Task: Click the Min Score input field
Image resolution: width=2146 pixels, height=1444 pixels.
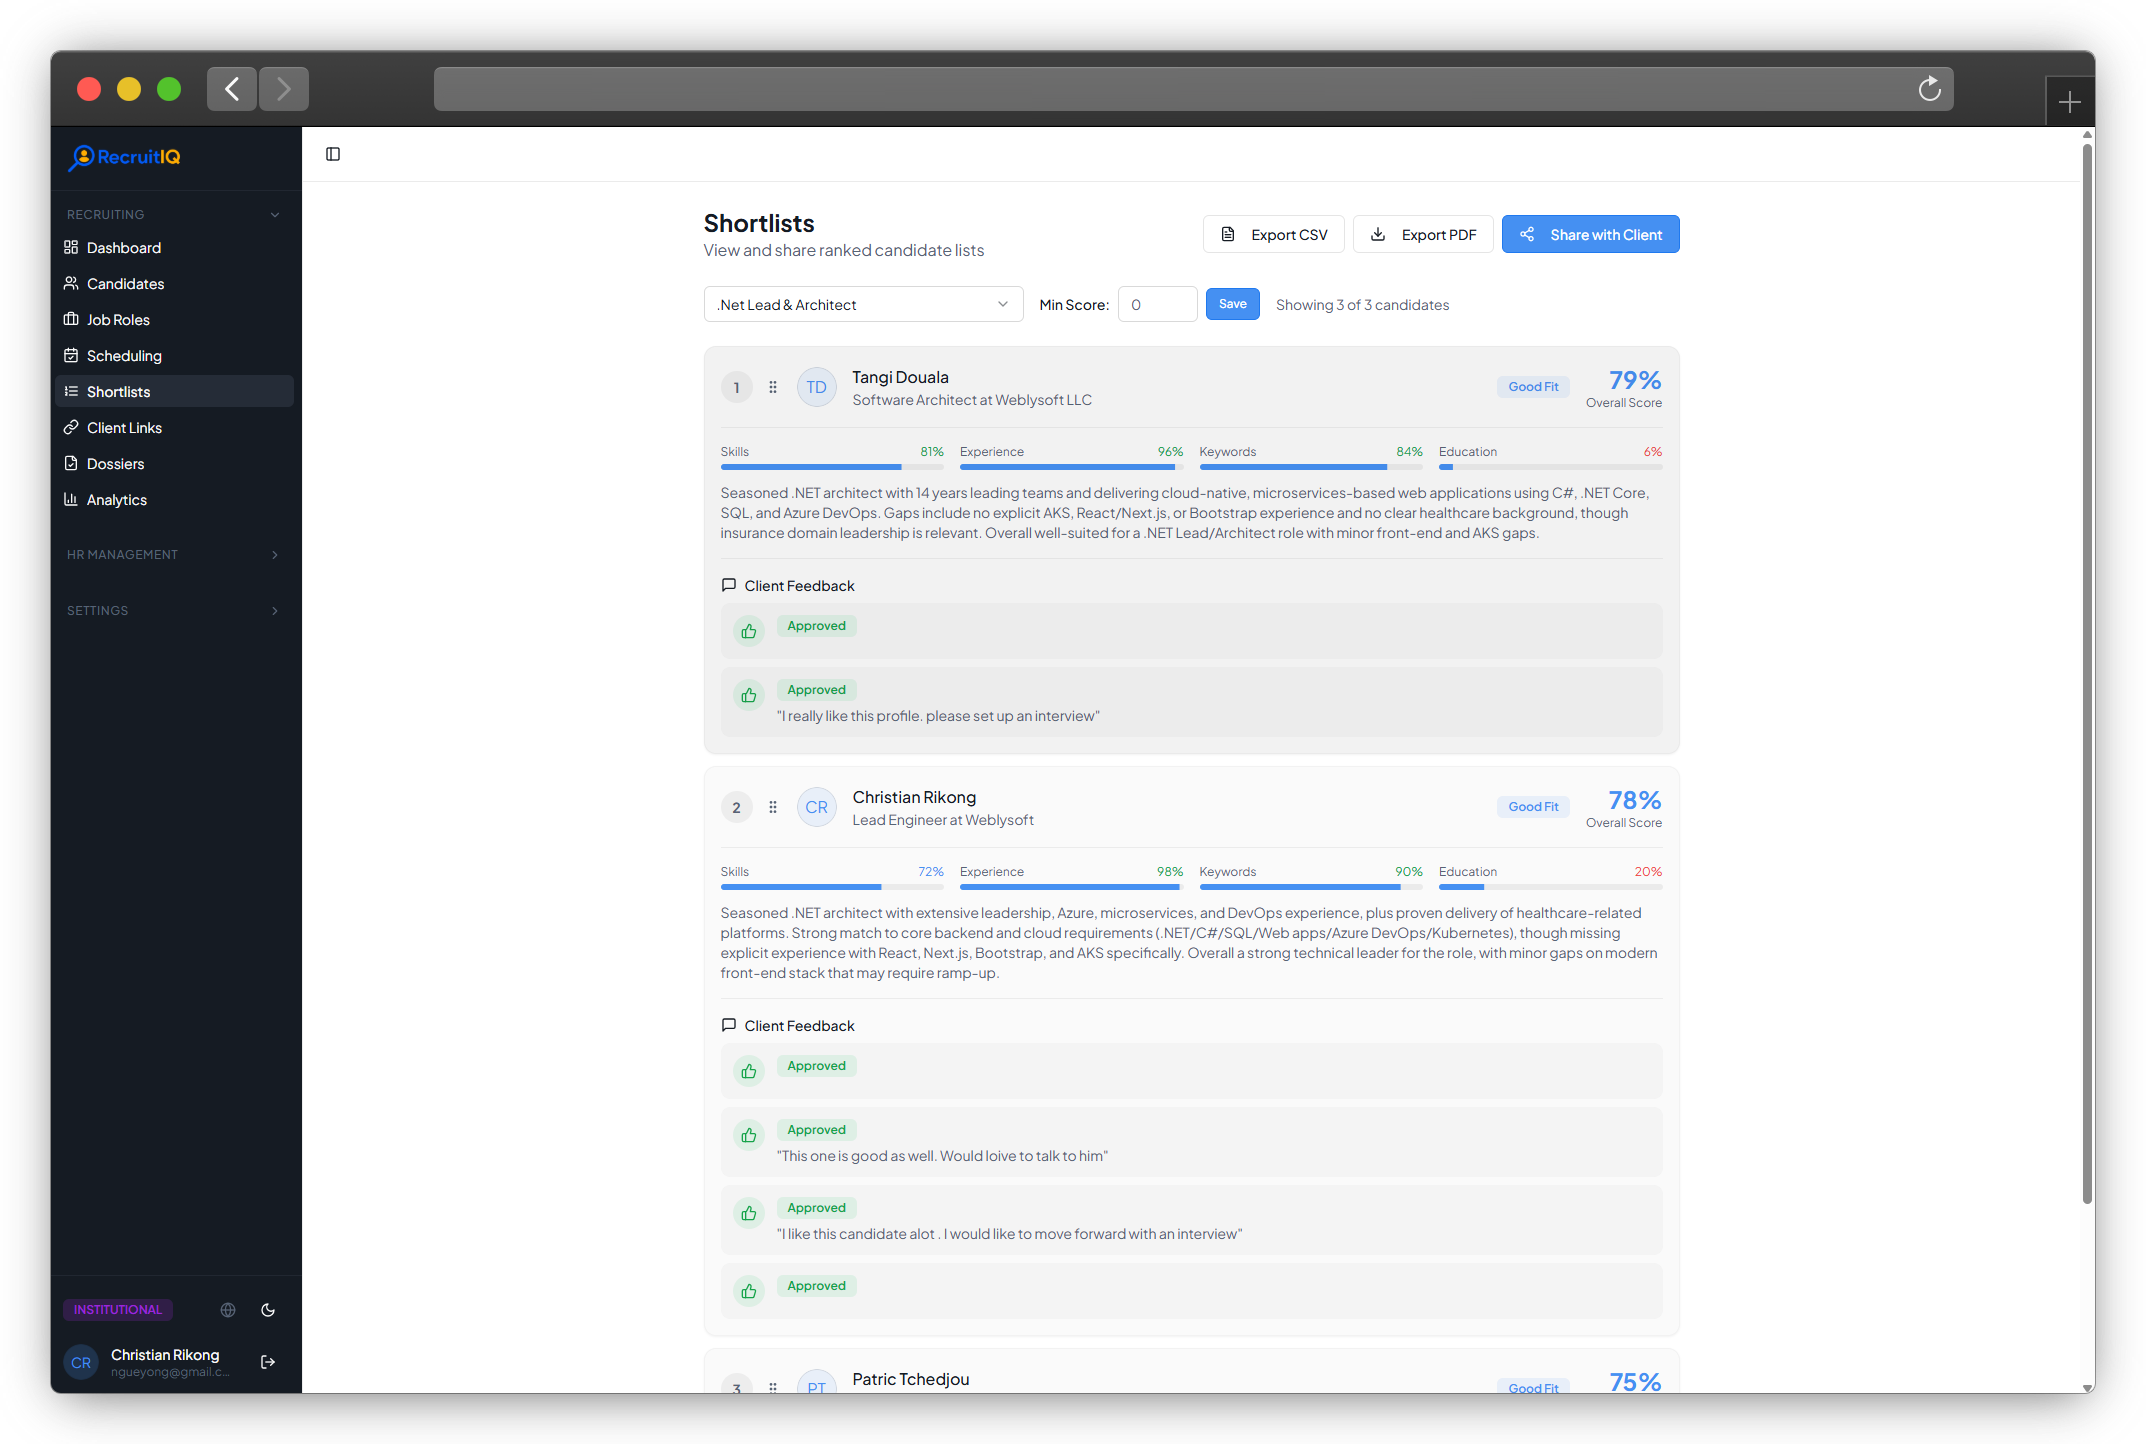Action: point(1156,303)
